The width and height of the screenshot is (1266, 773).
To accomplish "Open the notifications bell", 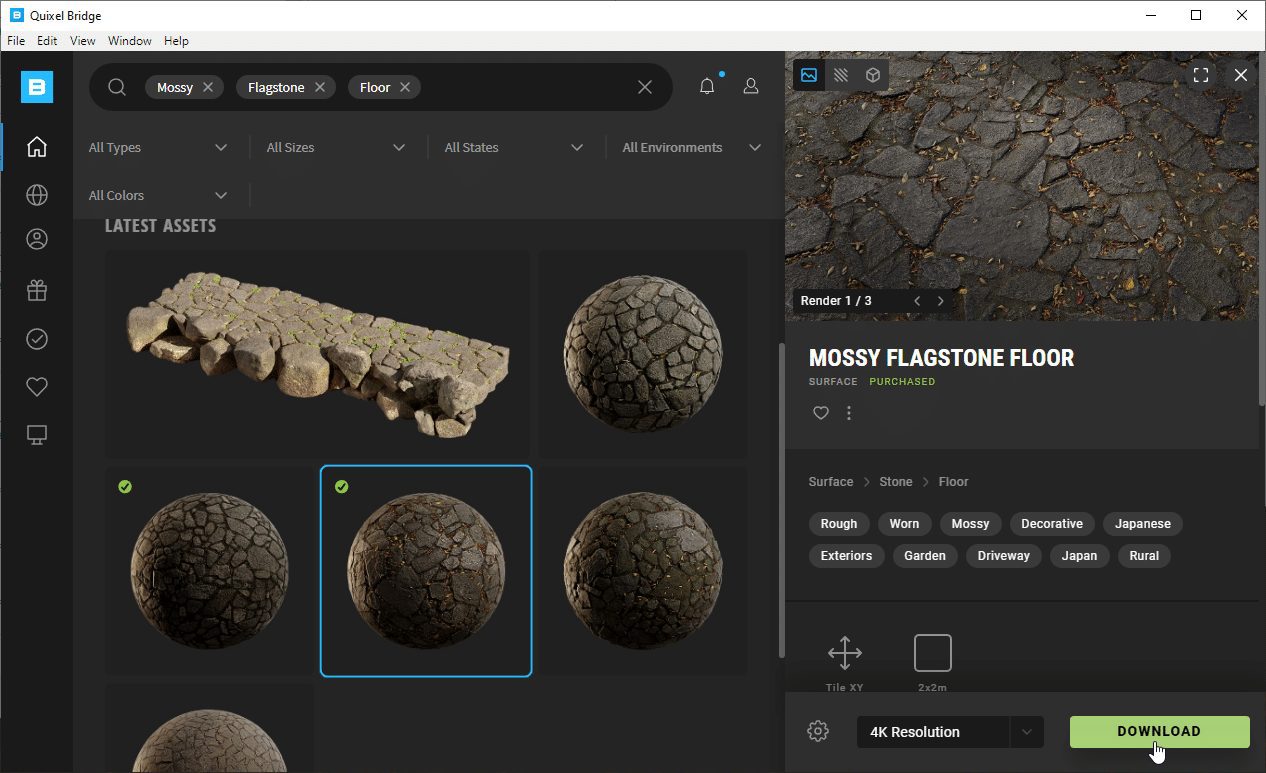I will point(707,87).
